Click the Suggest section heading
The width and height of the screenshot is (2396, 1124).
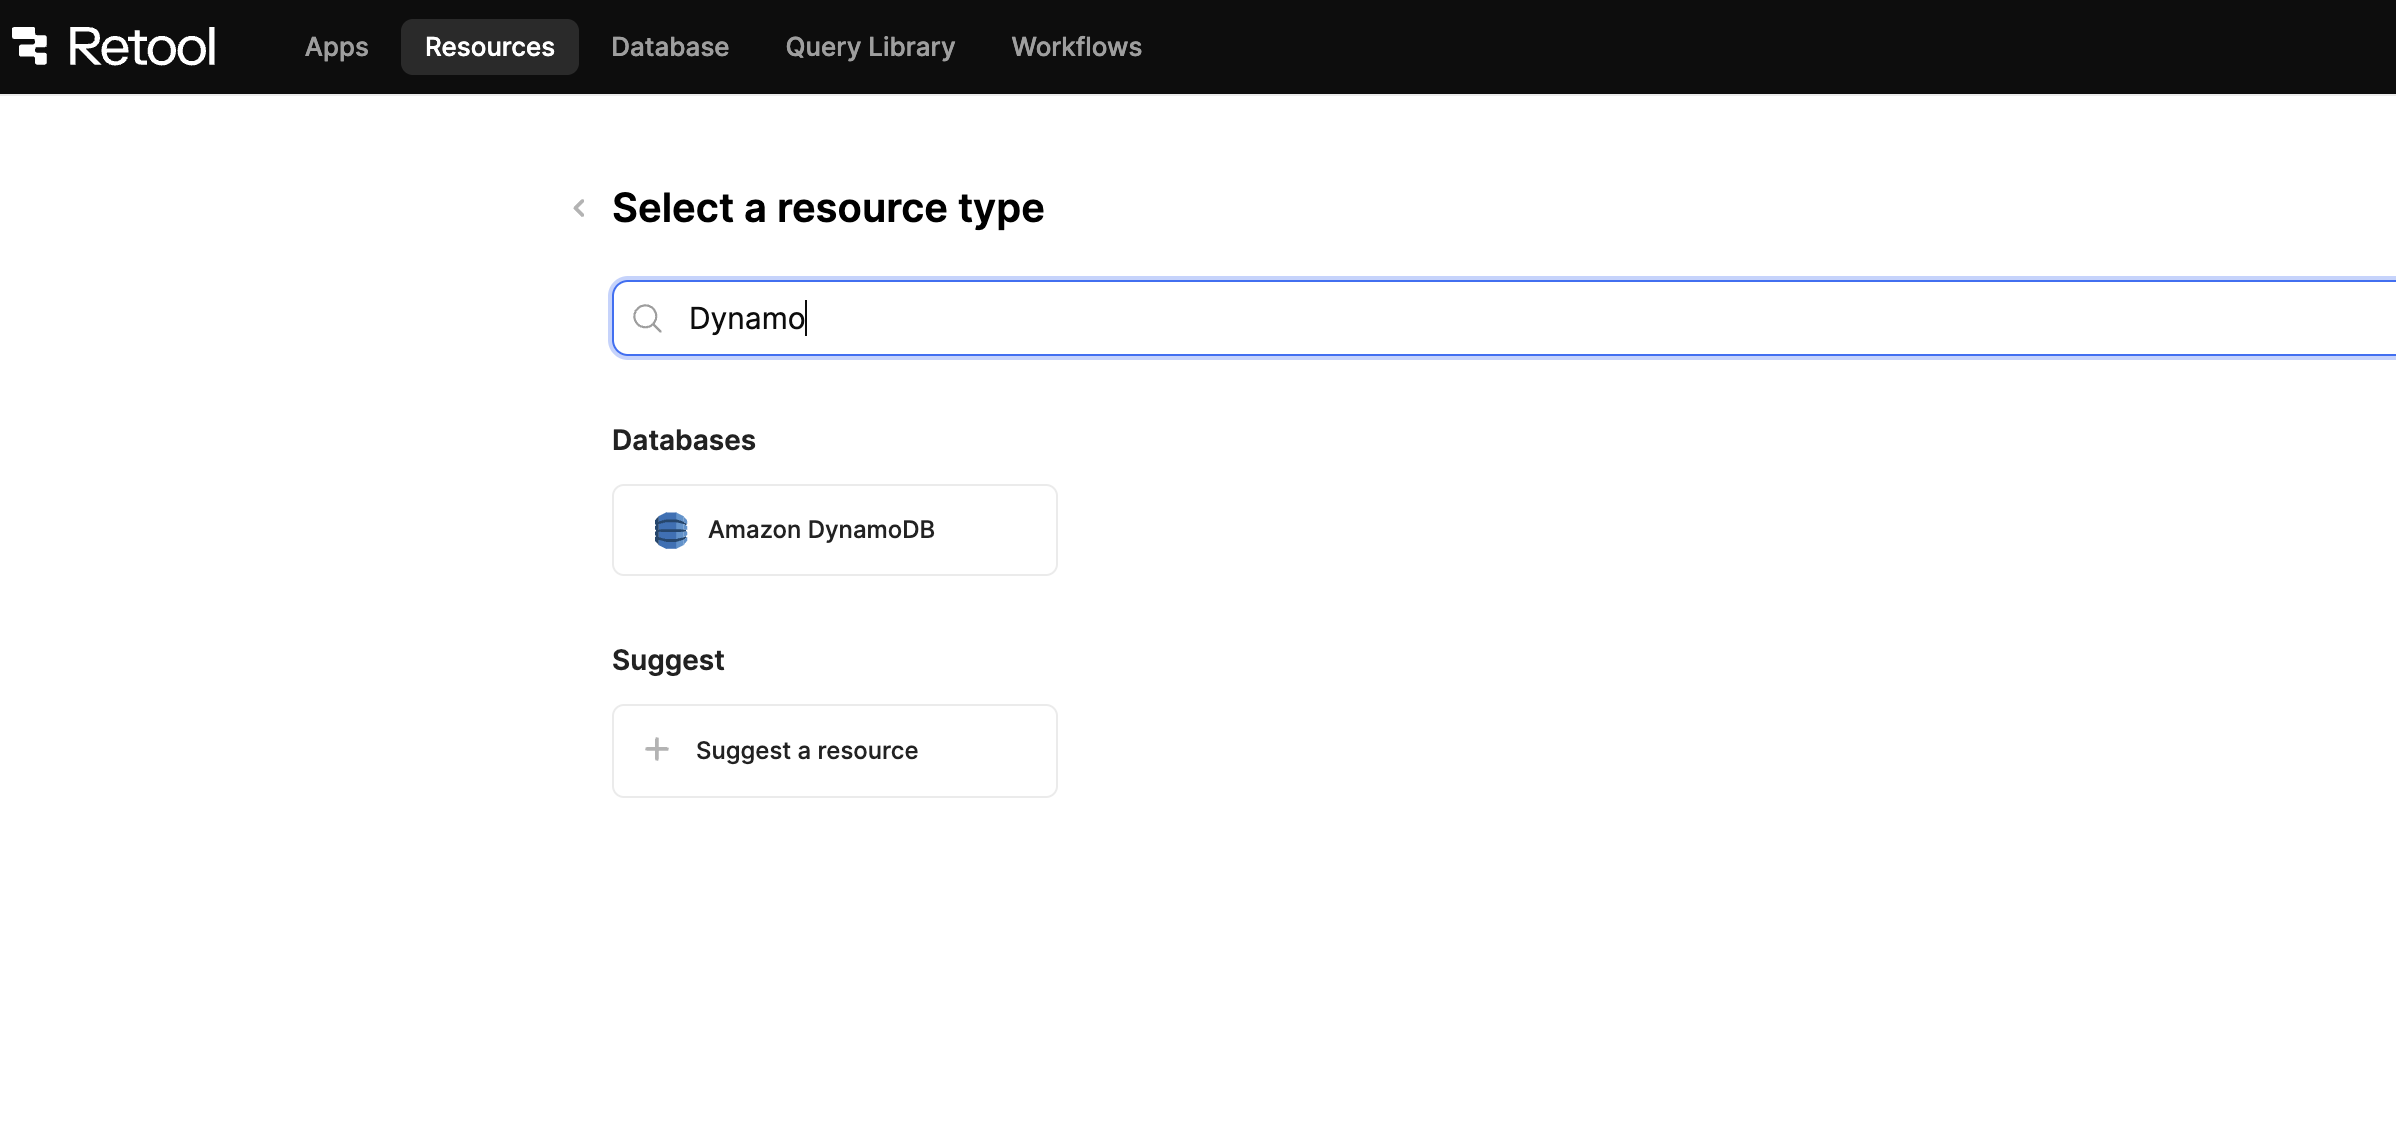[x=668, y=660]
